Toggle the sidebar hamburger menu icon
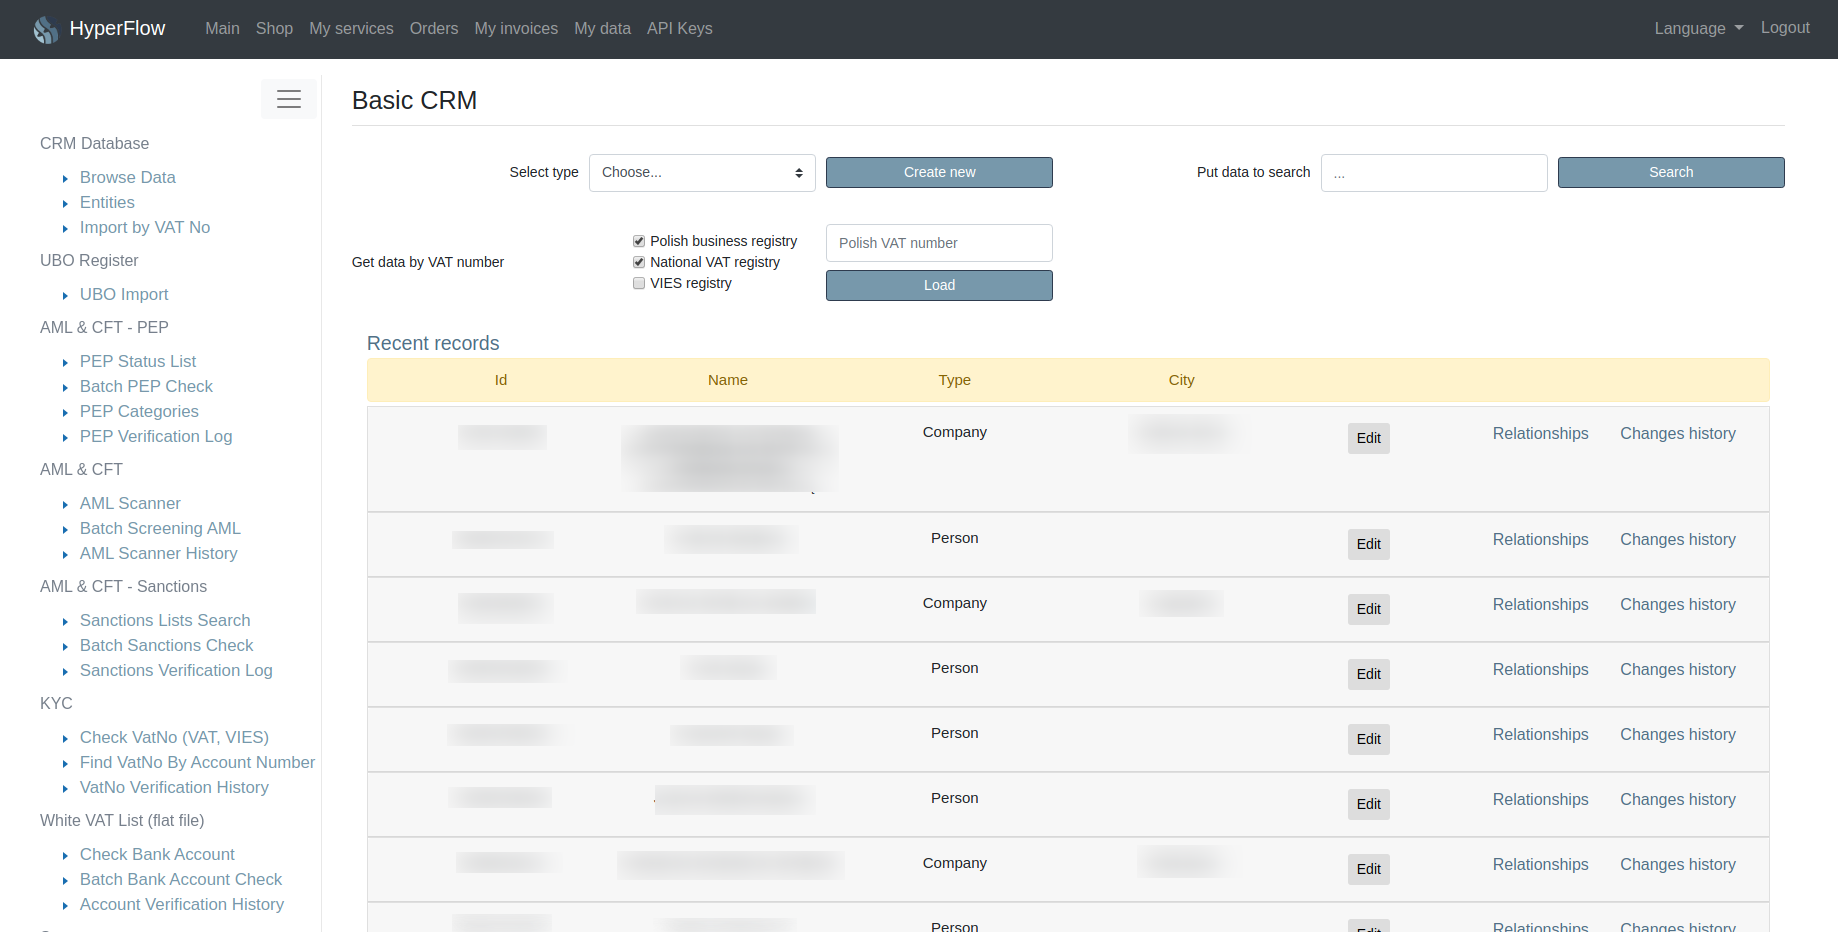This screenshot has width=1838, height=932. click(x=289, y=99)
